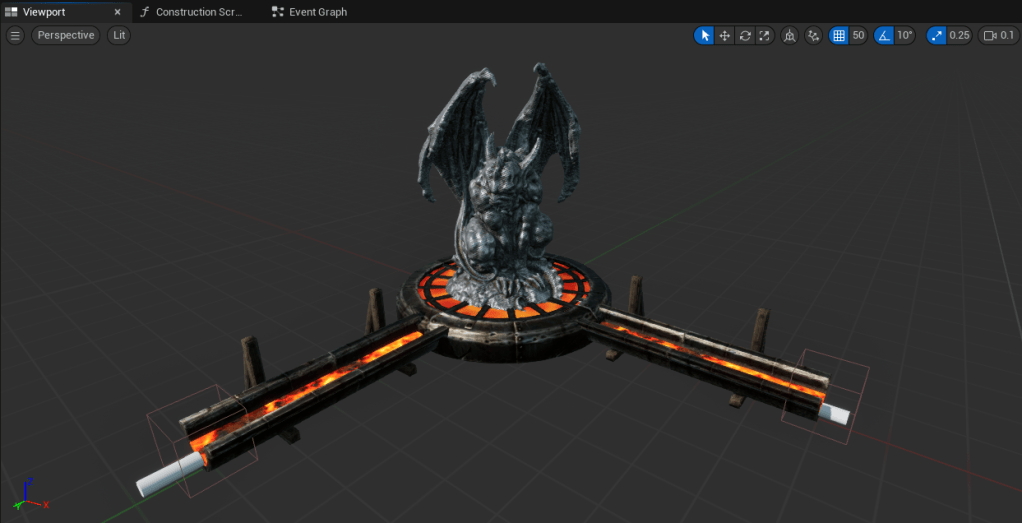1022x523 pixels.
Task: Open surface snapping options icon
Action: 814,35
